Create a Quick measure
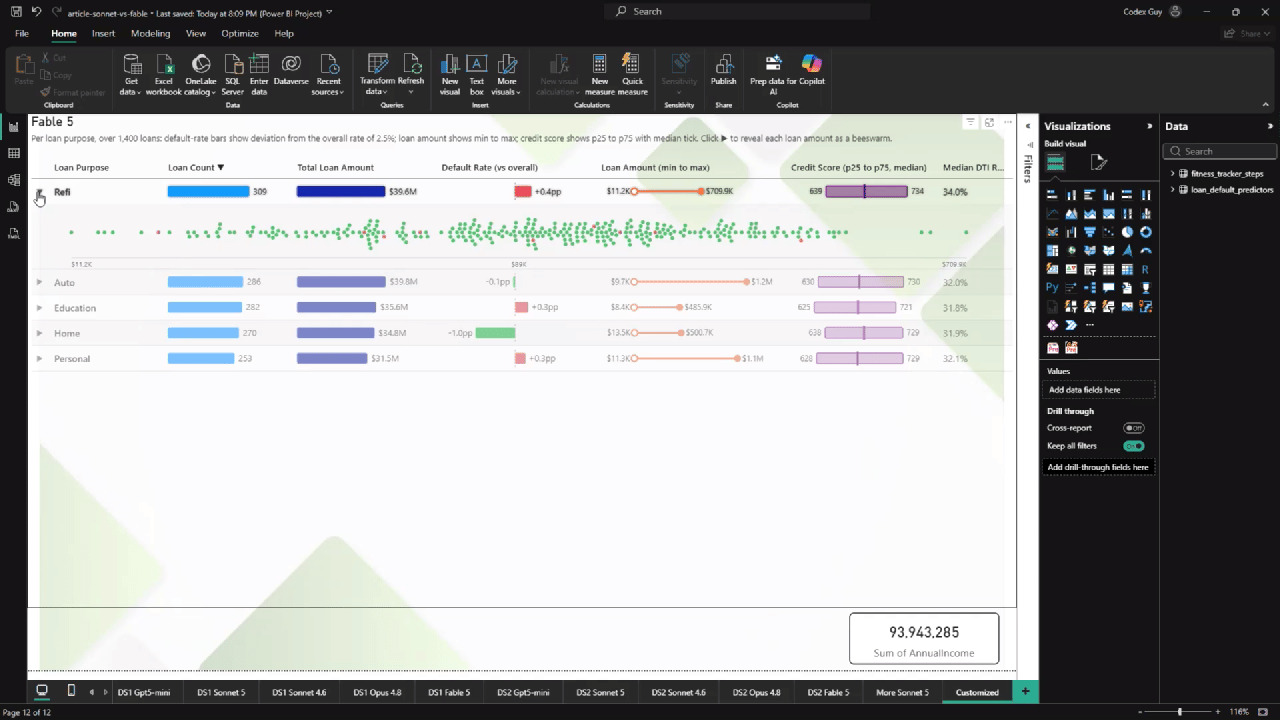Viewport: 1280px width, 720px height. click(x=632, y=73)
